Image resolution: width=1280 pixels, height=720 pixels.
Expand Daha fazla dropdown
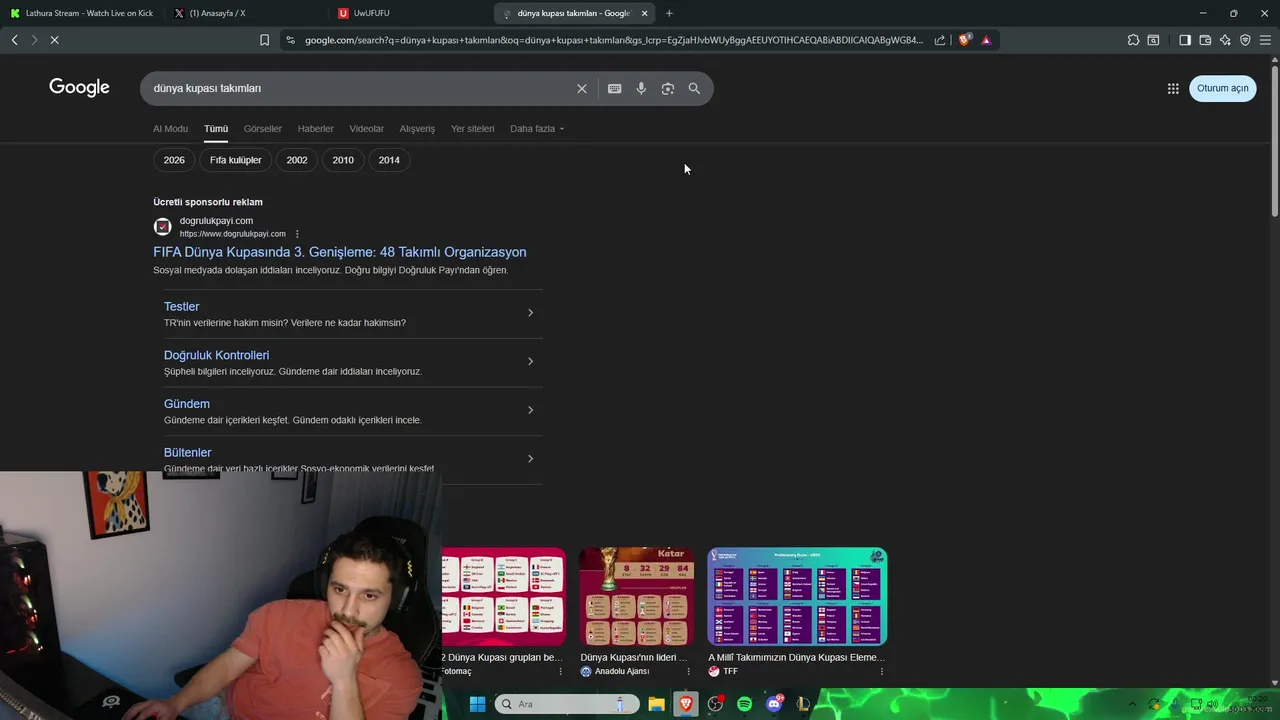537,129
